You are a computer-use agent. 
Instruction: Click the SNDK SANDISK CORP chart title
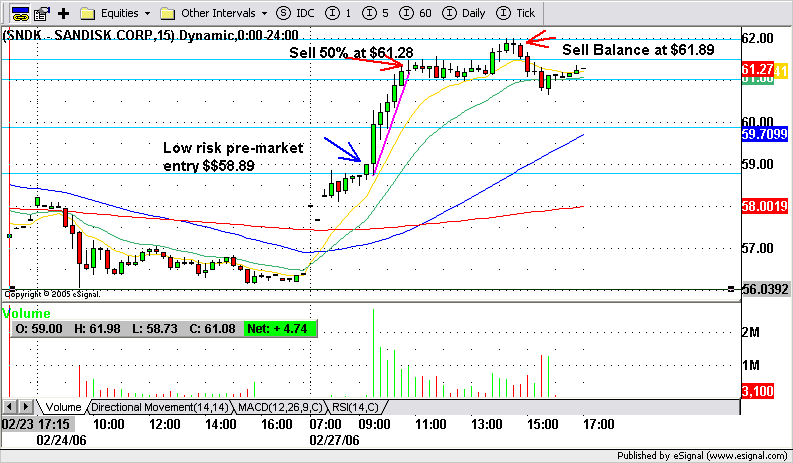(x=151, y=35)
